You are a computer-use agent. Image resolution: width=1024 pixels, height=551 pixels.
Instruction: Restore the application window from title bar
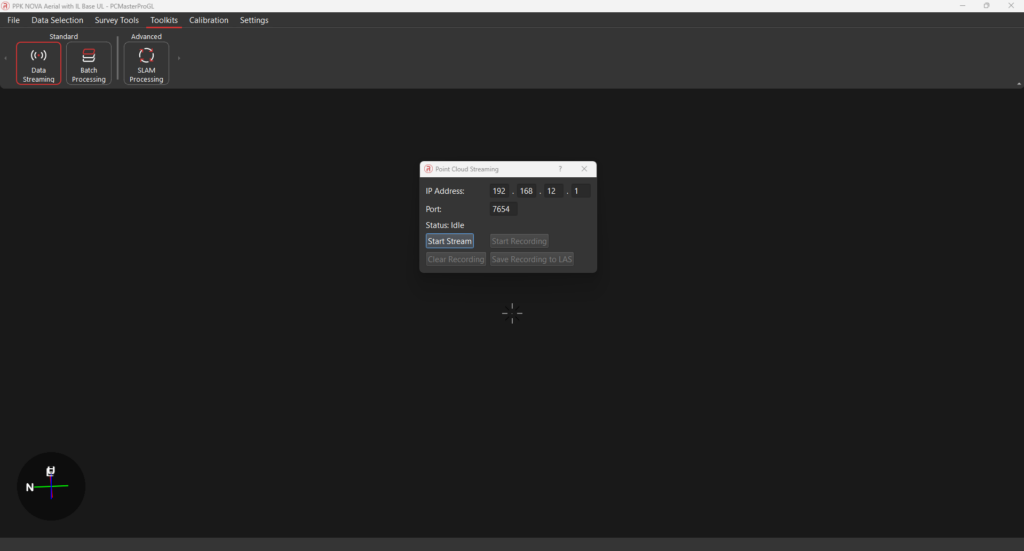[986, 6]
